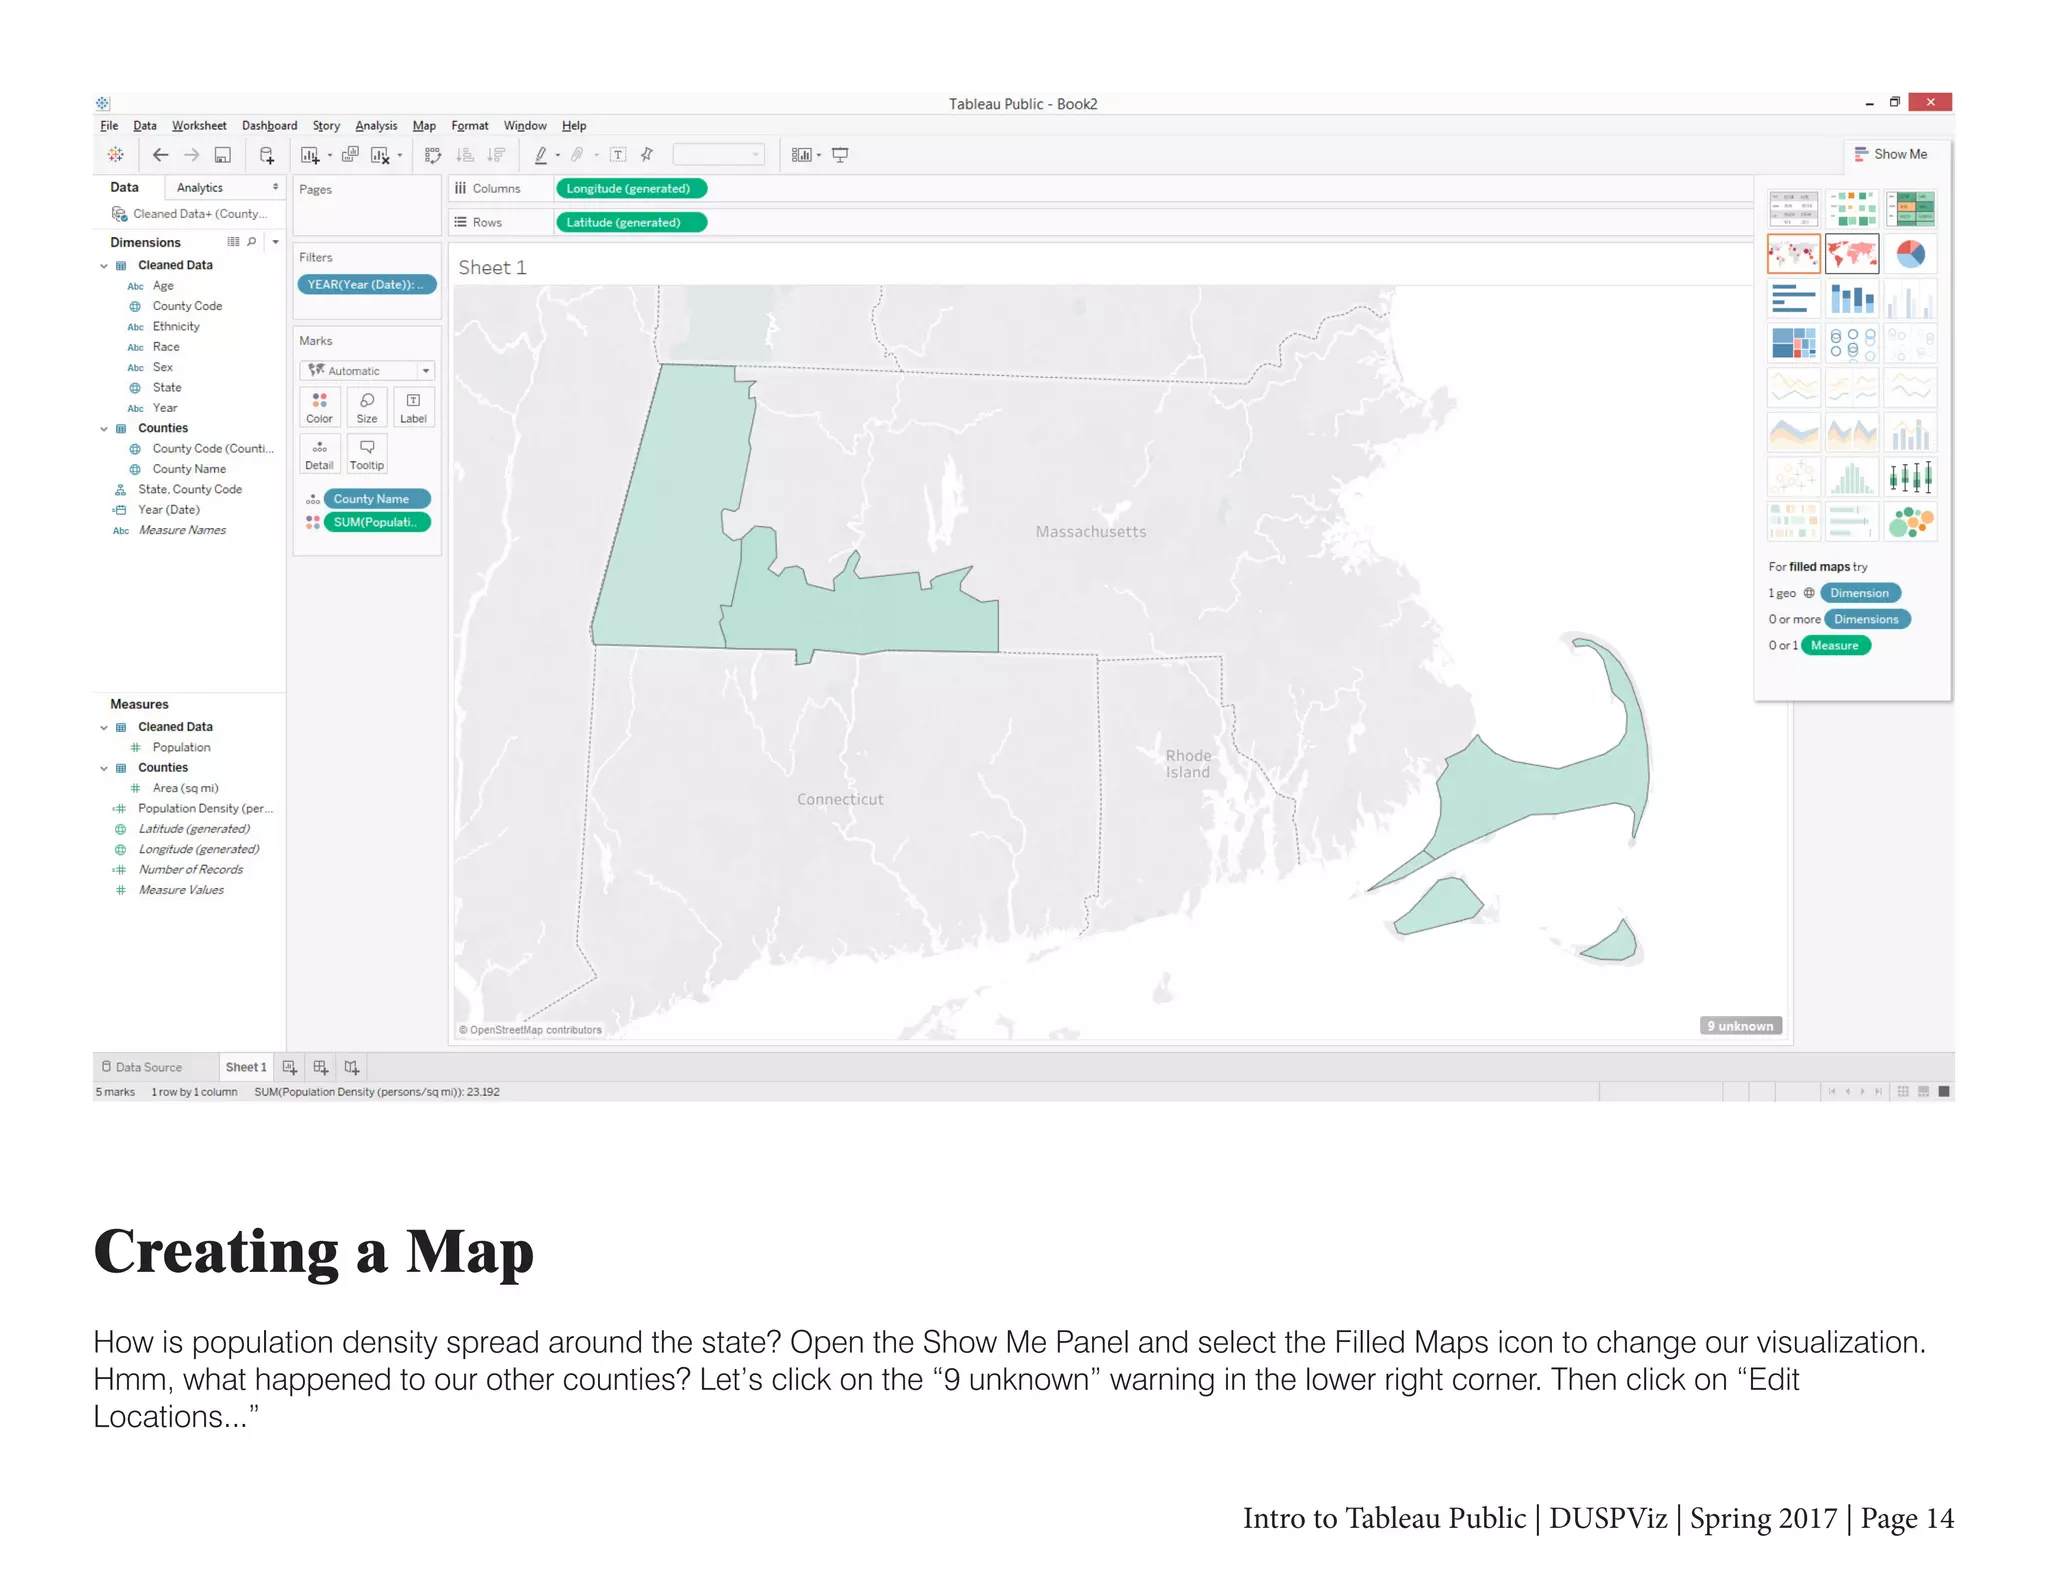Click the Sort Descending icon
The height and width of the screenshot is (1582, 2048).
click(x=496, y=155)
